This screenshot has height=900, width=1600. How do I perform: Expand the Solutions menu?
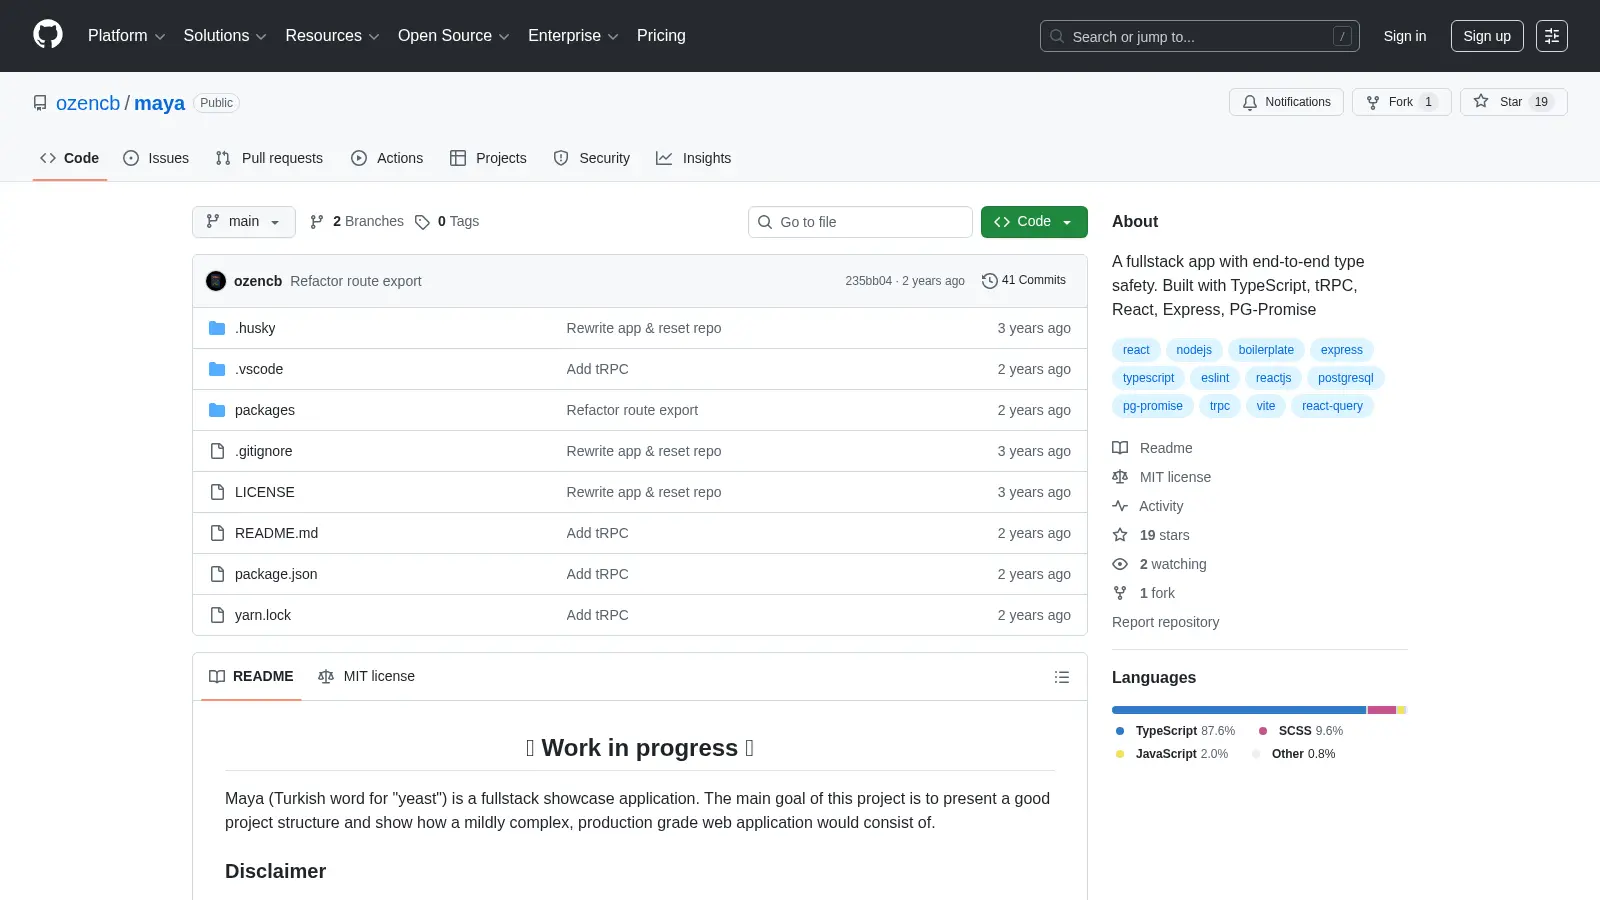[x=225, y=36]
